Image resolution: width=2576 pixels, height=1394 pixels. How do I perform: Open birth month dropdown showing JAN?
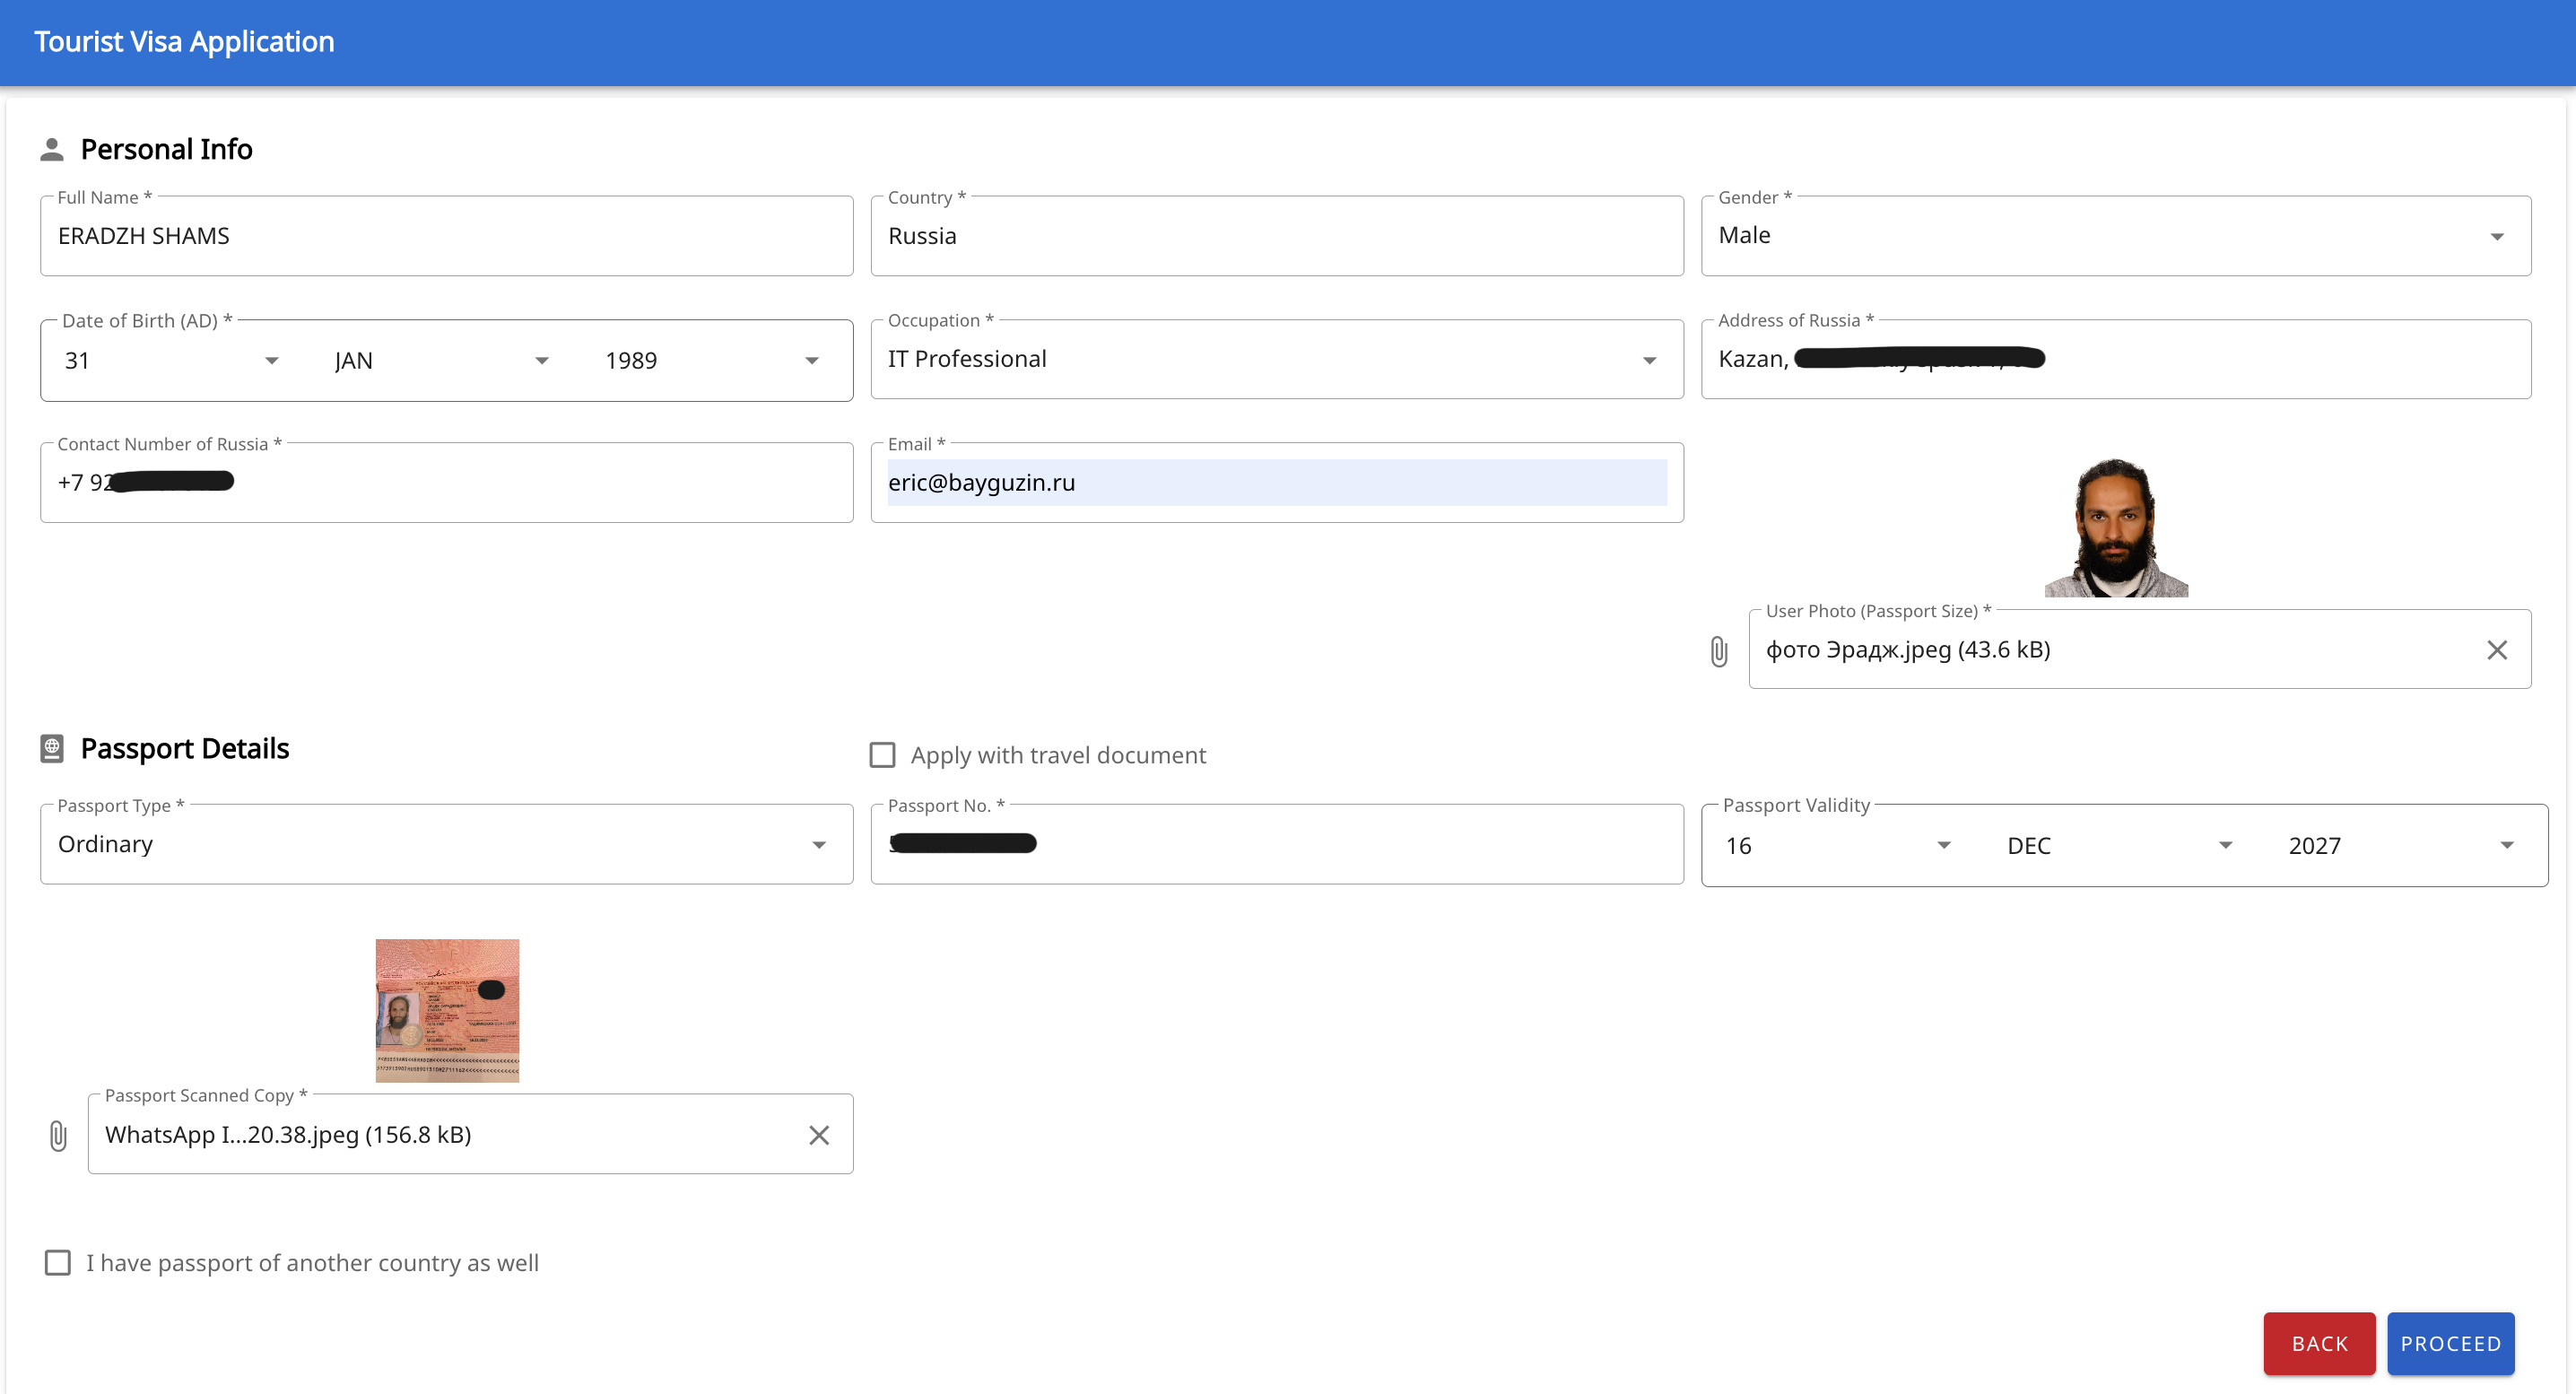coord(440,361)
